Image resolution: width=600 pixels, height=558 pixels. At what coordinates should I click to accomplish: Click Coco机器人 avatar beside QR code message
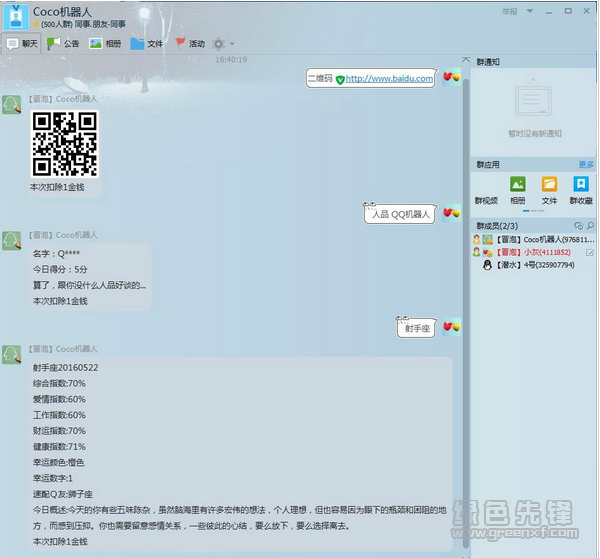pos(12,104)
